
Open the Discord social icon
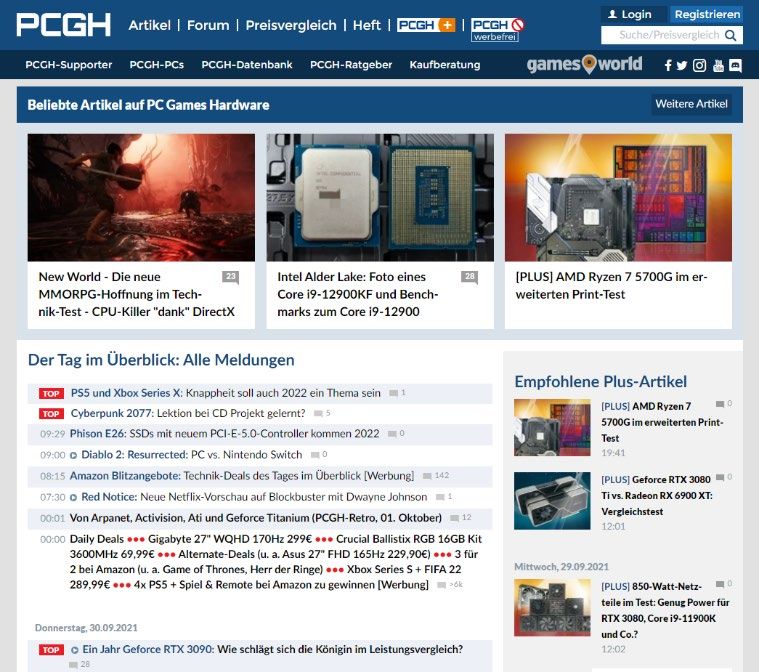(x=735, y=65)
